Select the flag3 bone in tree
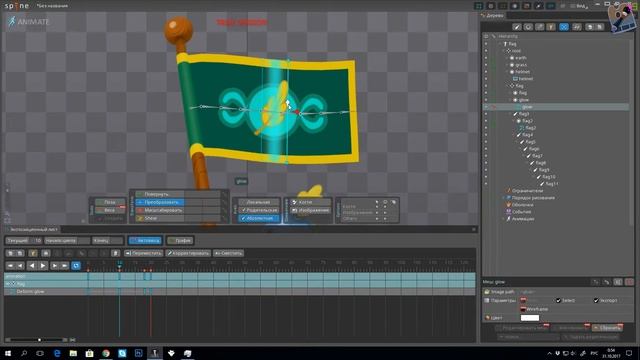The width and height of the screenshot is (640, 360). pyautogui.click(x=524, y=114)
